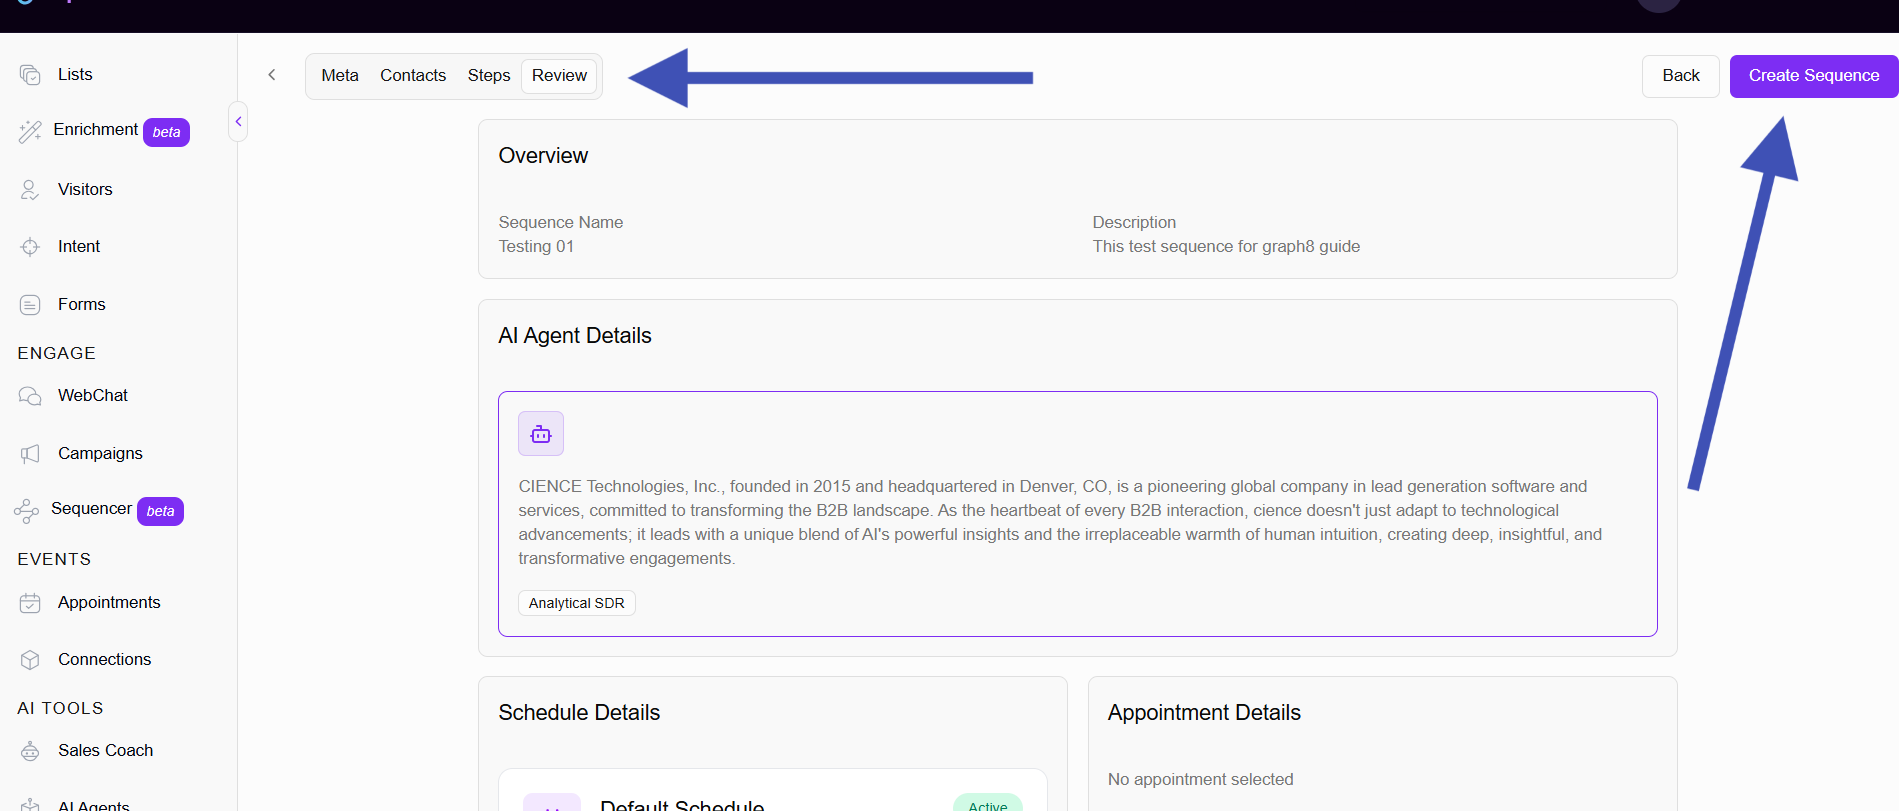This screenshot has width=1899, height=811.
Task: Open the WebChat bubbles icon
Action: (30, 396)
